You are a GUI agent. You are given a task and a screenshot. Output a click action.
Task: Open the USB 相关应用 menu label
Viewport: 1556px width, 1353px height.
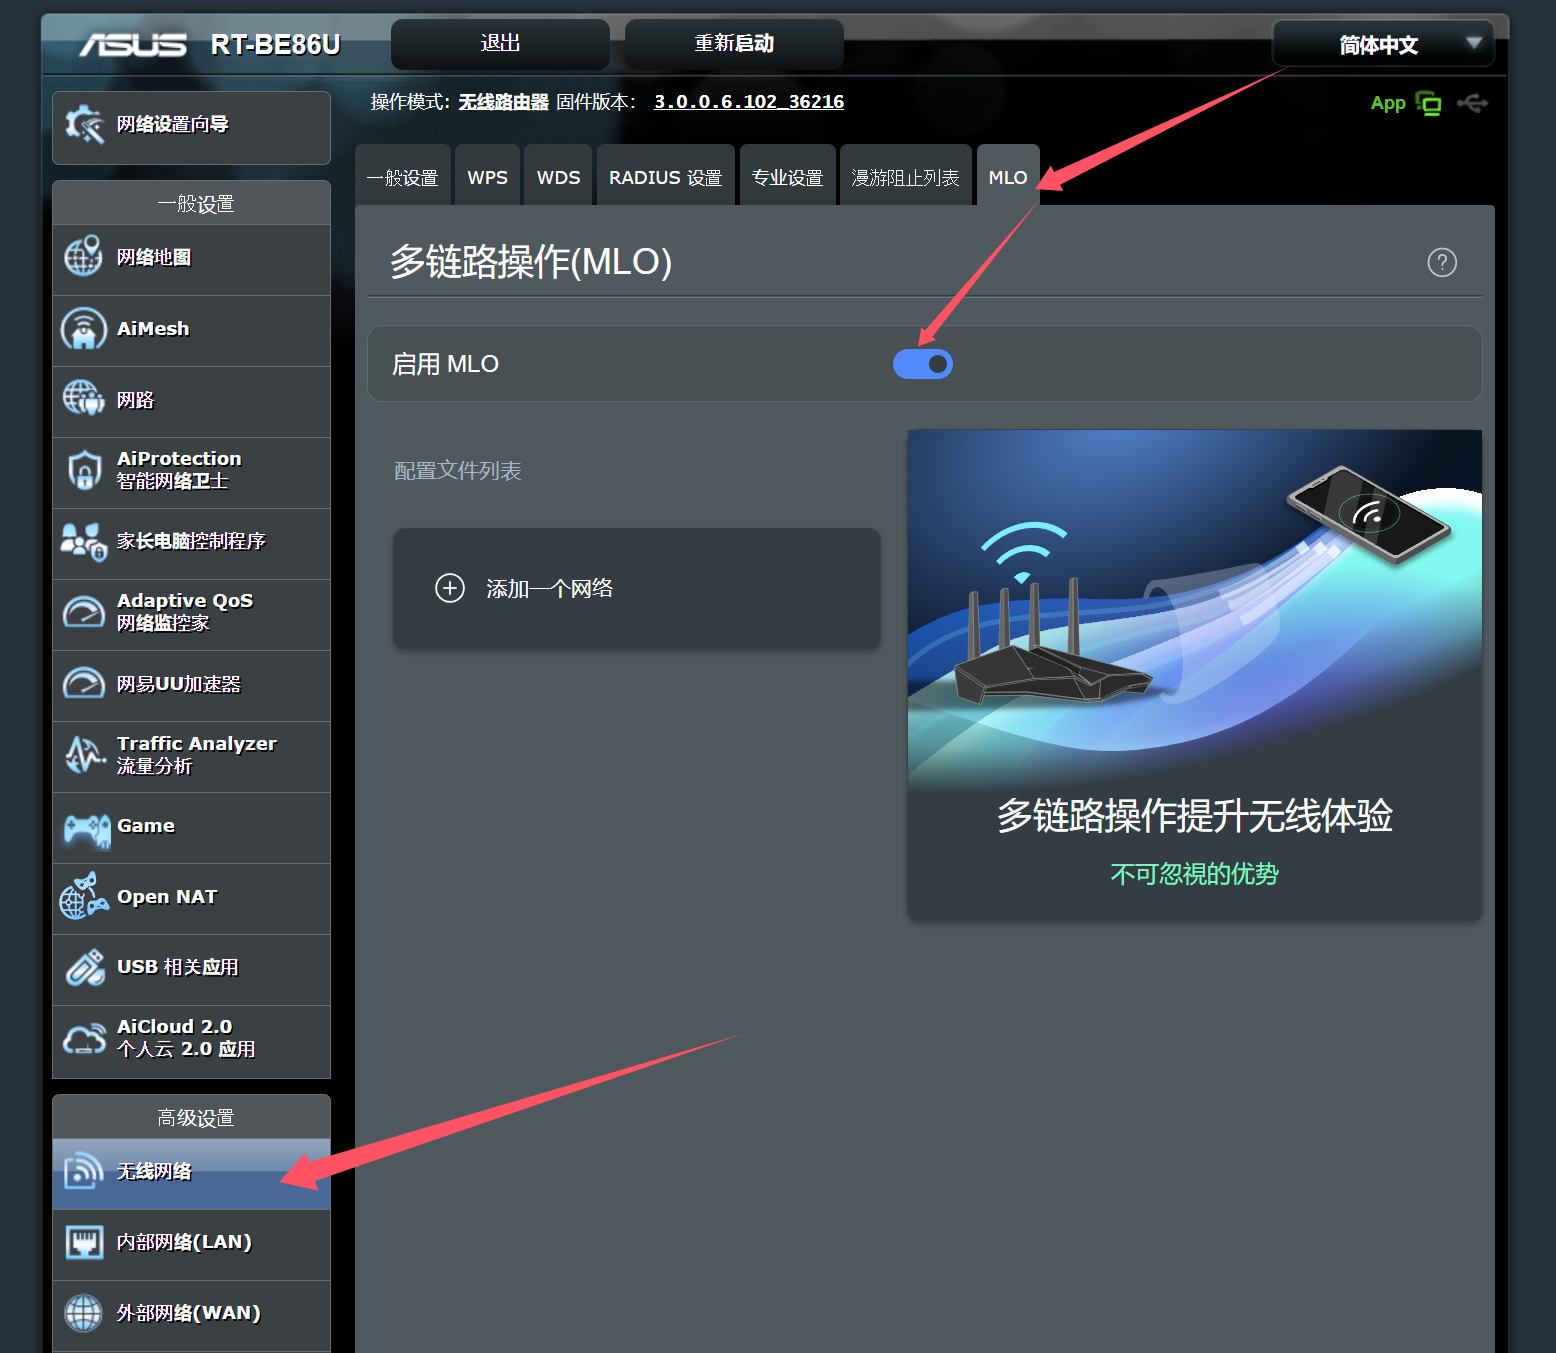(178, 967)
